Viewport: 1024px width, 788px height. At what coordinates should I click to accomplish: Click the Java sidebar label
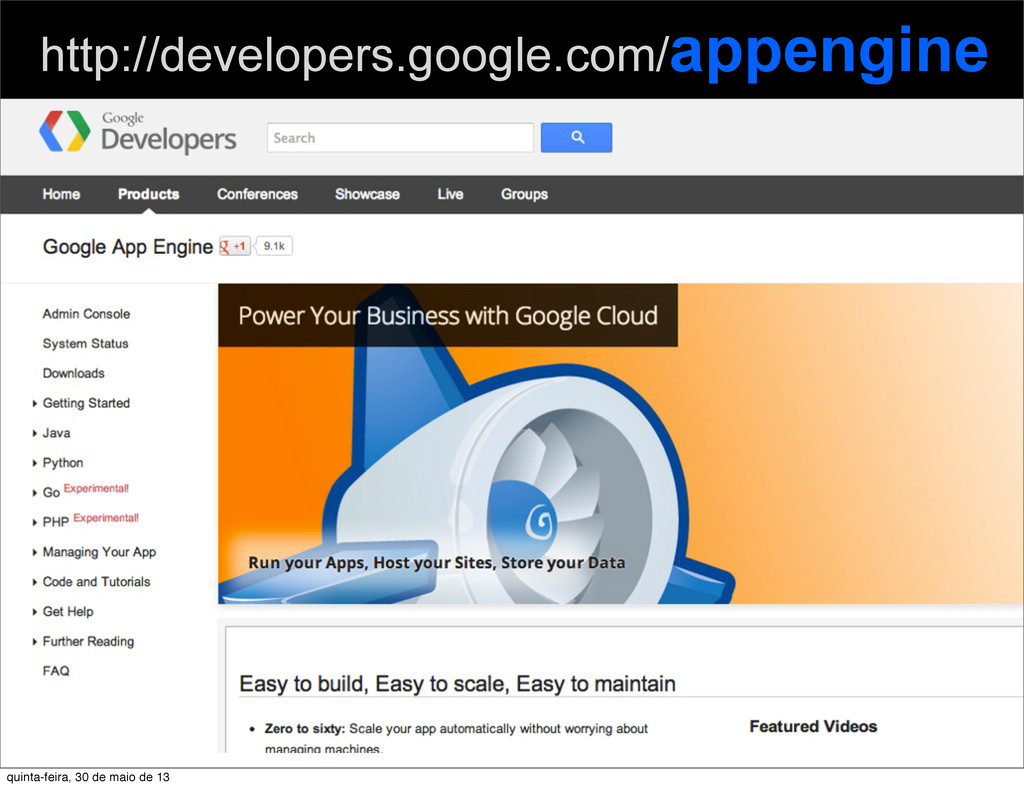tap(56, 433)
